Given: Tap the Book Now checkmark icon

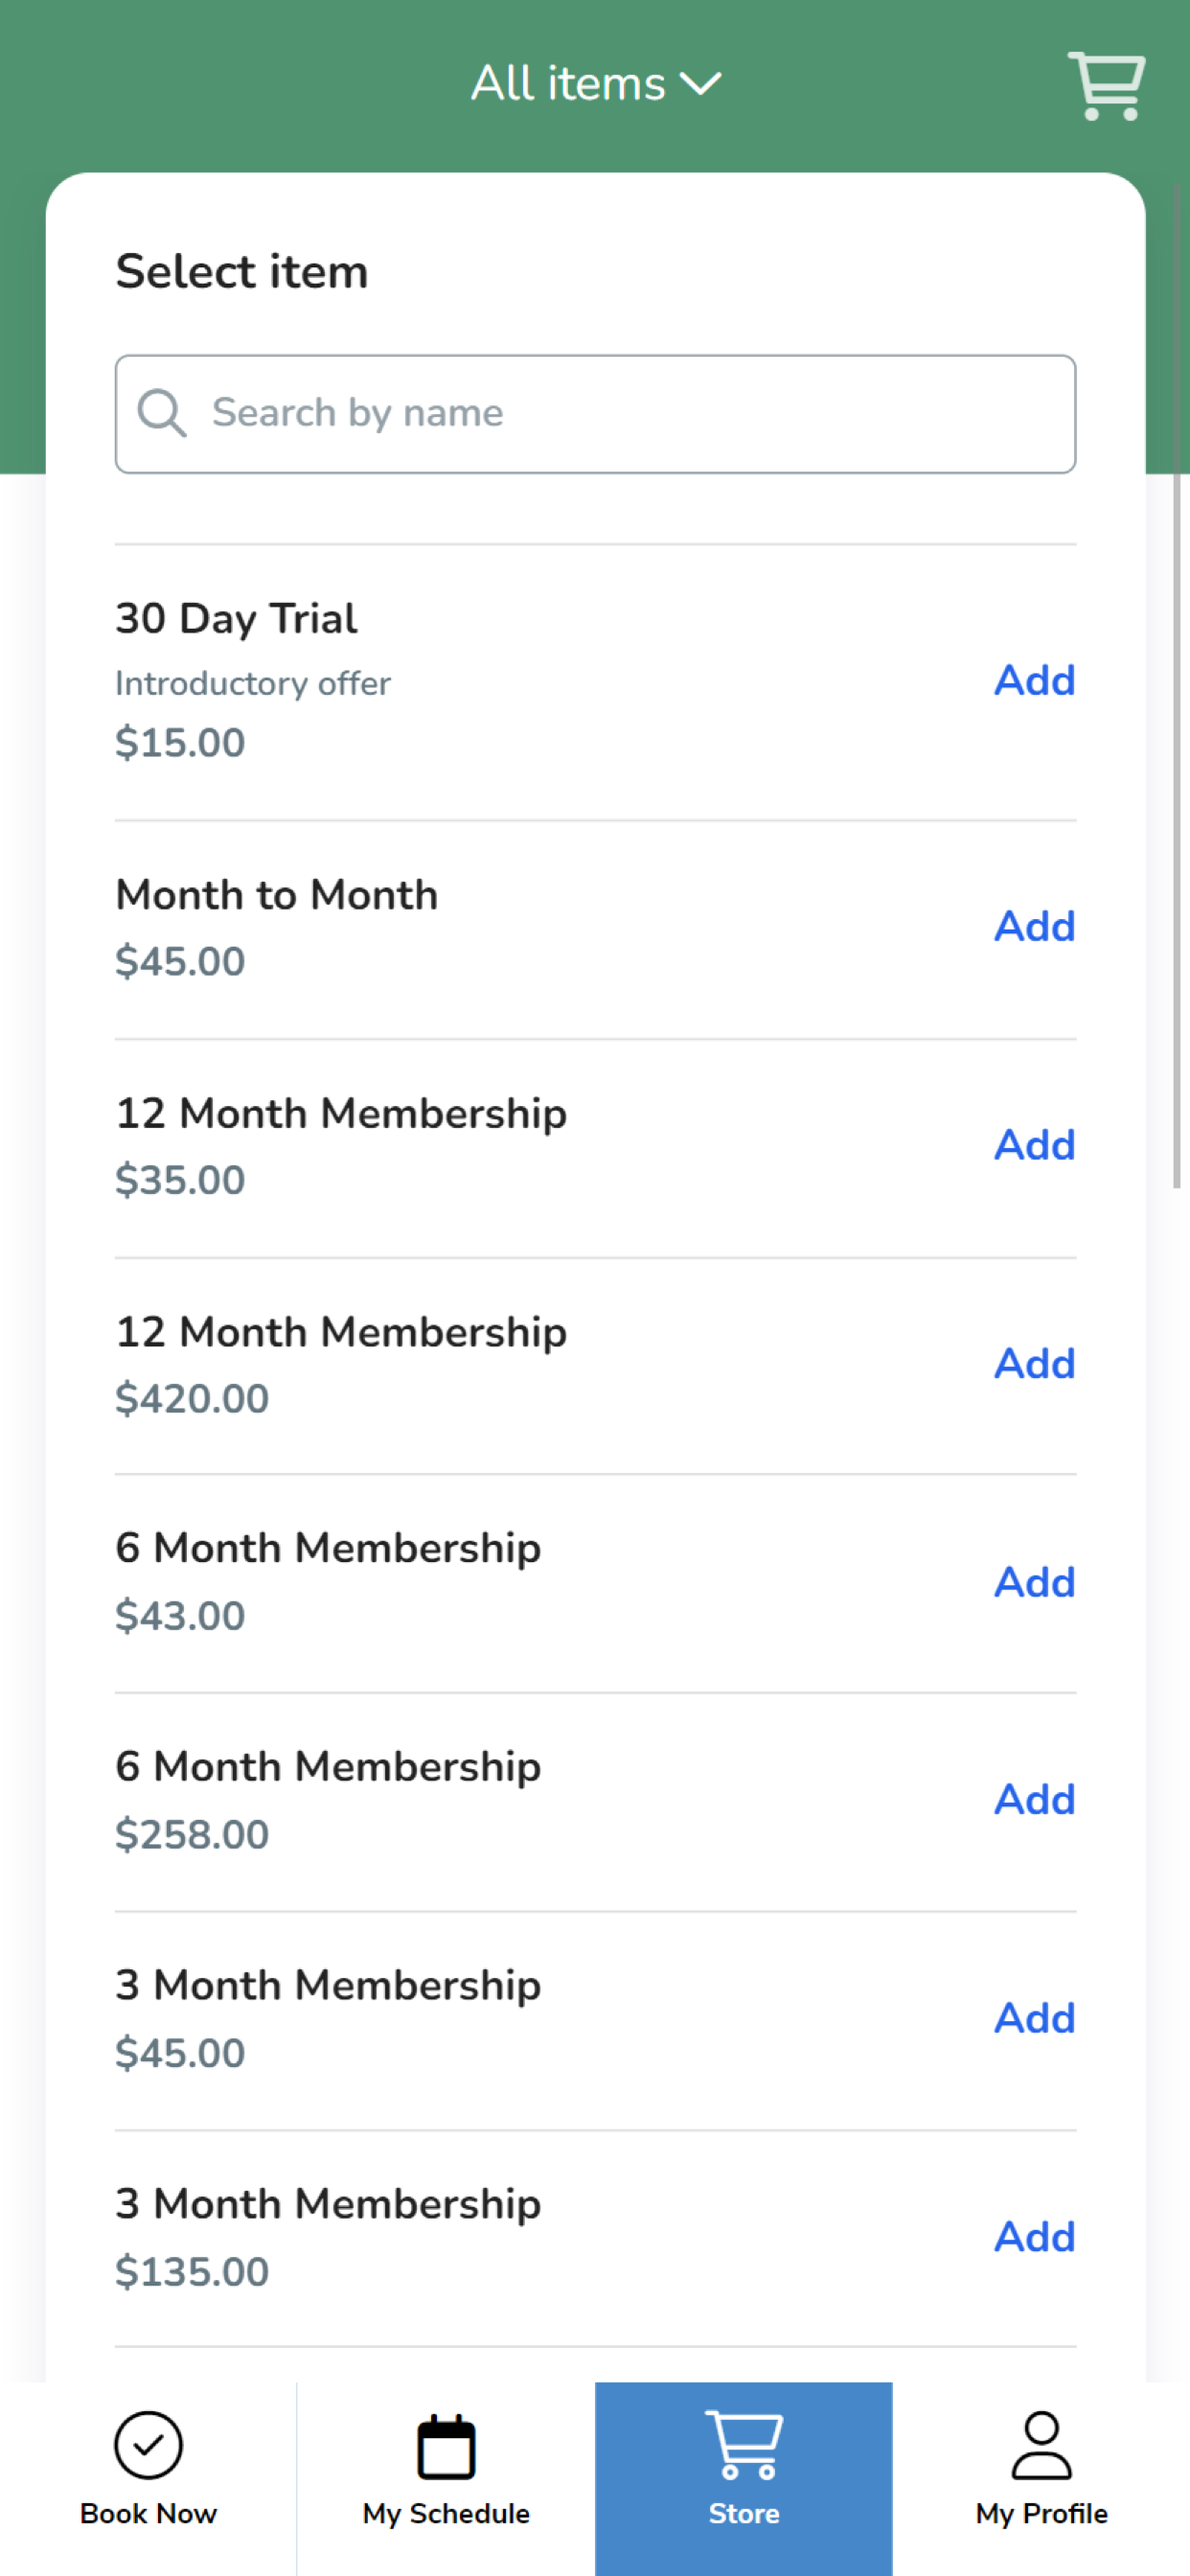Looking at the screenshot, I should pos(148,2445).
